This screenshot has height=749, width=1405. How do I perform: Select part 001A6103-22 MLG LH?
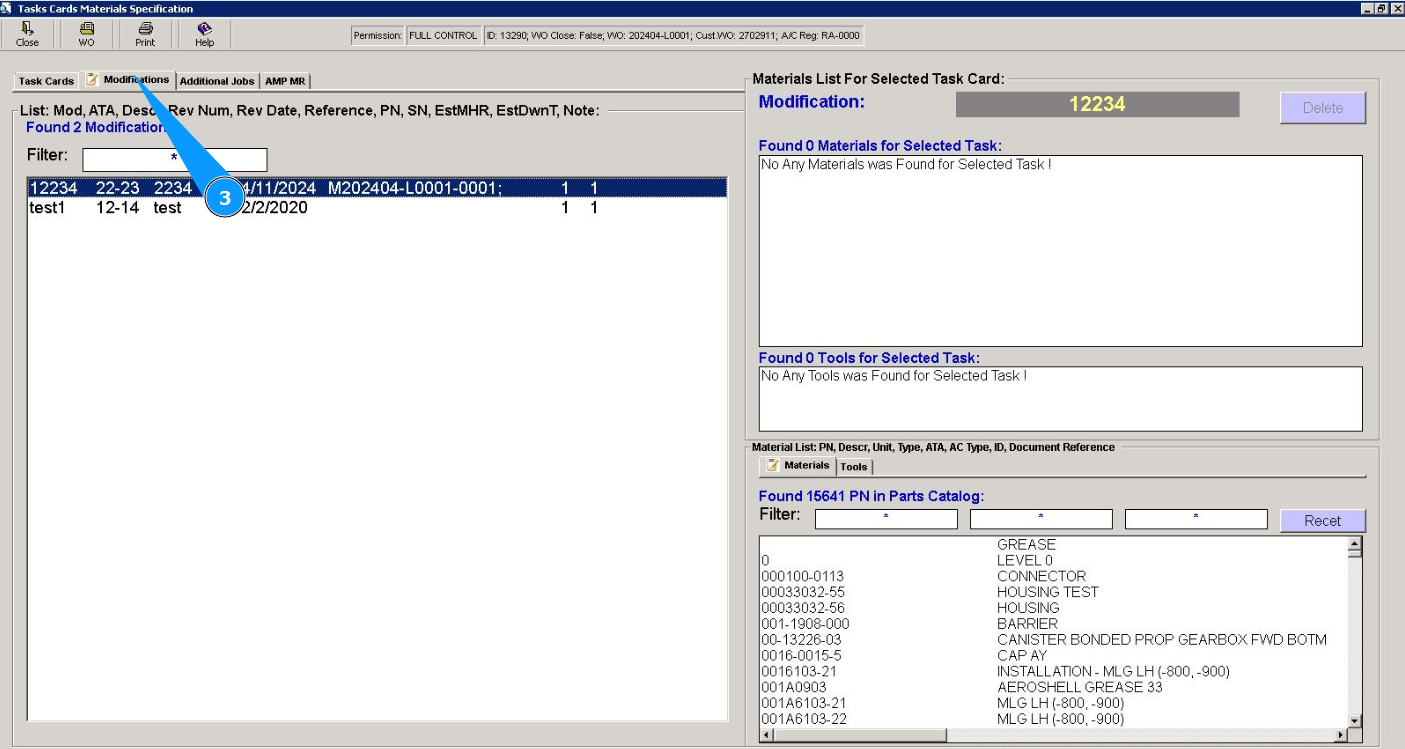(x=1053, y=719)
